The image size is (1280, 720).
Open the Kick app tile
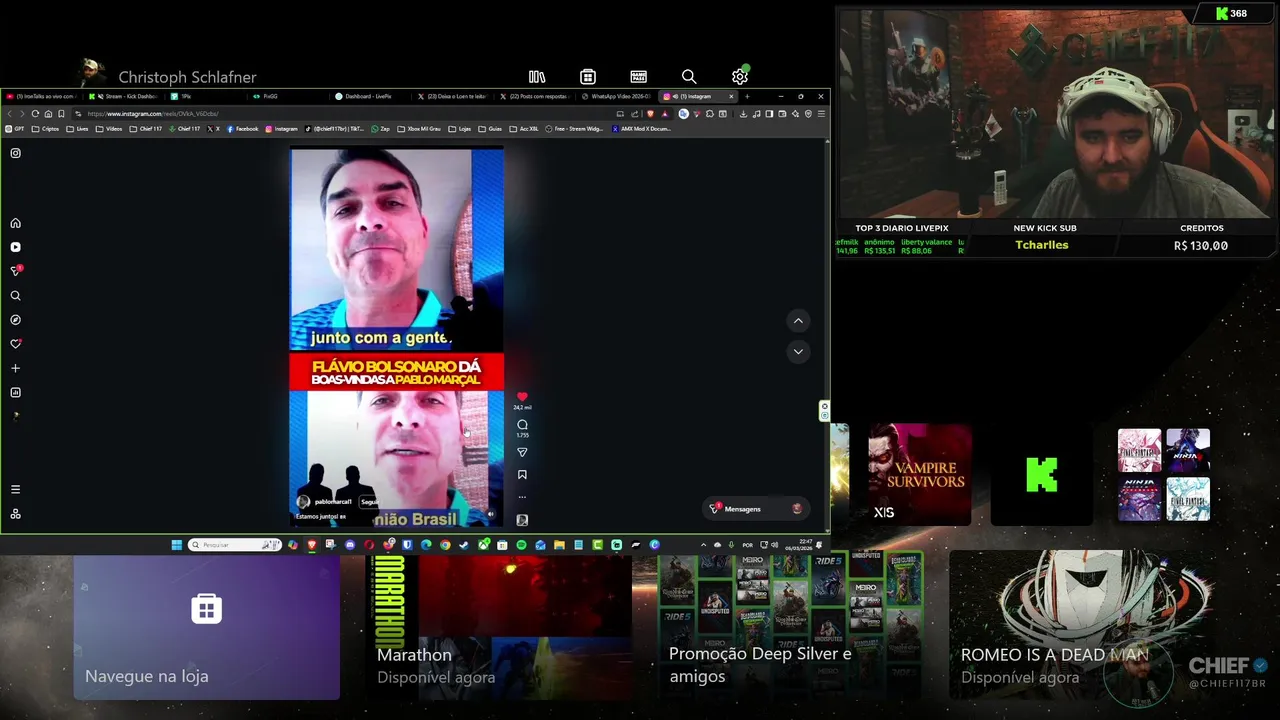point(1042,474)
